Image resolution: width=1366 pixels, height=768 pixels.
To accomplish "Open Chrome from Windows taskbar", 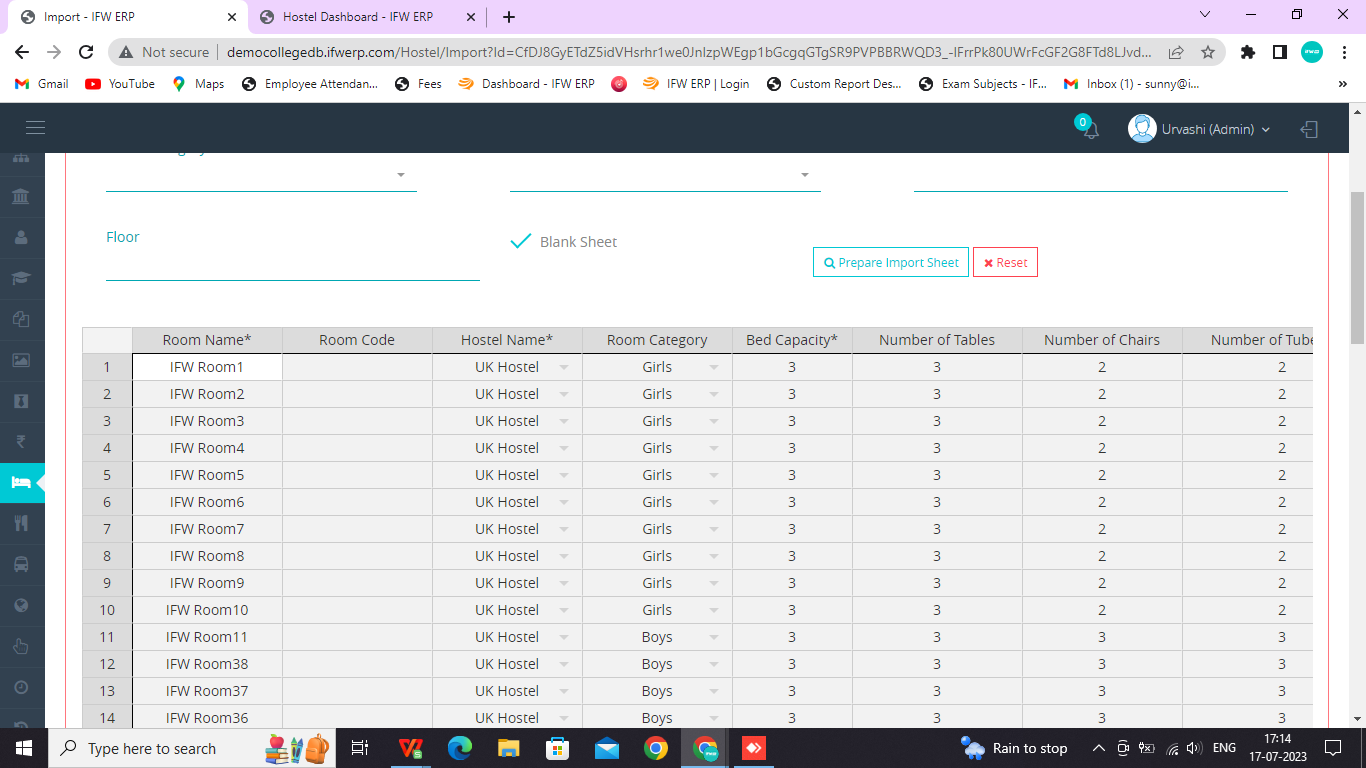I will [x=656, y=748].
